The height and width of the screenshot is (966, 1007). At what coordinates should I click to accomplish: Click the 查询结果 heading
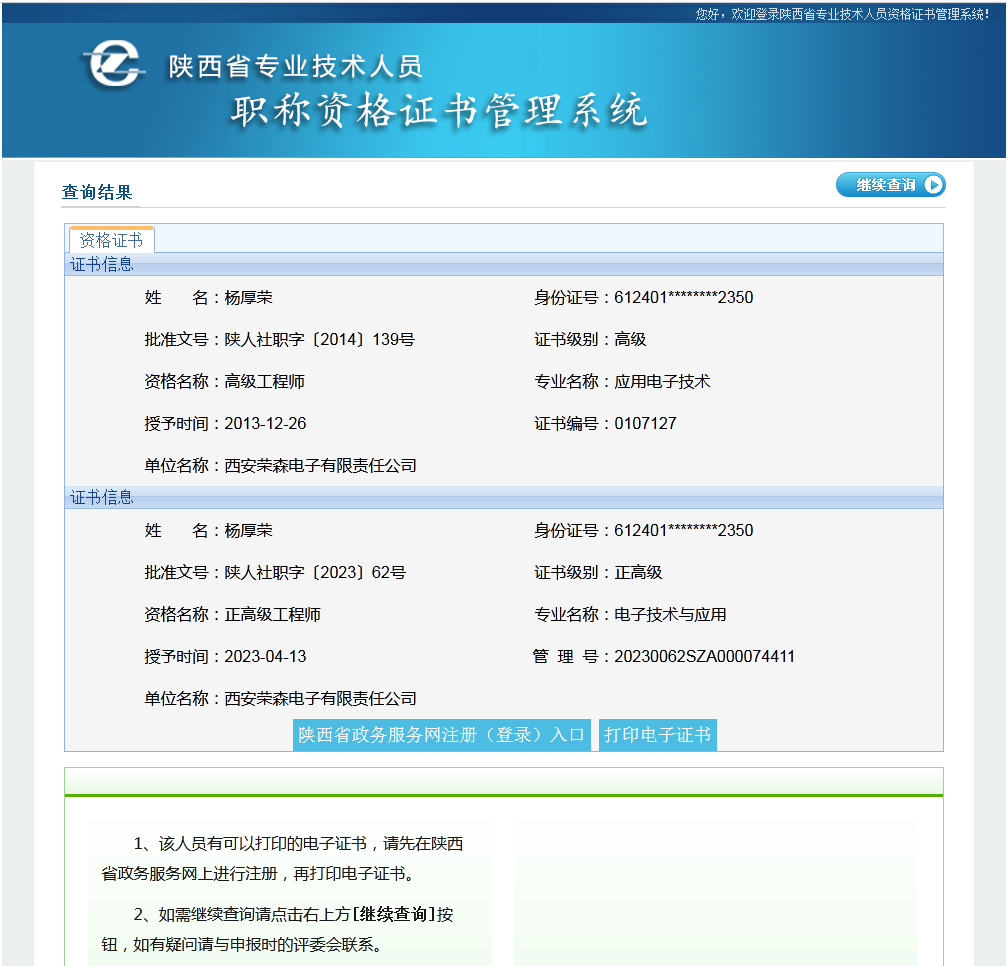coord(97,192)
